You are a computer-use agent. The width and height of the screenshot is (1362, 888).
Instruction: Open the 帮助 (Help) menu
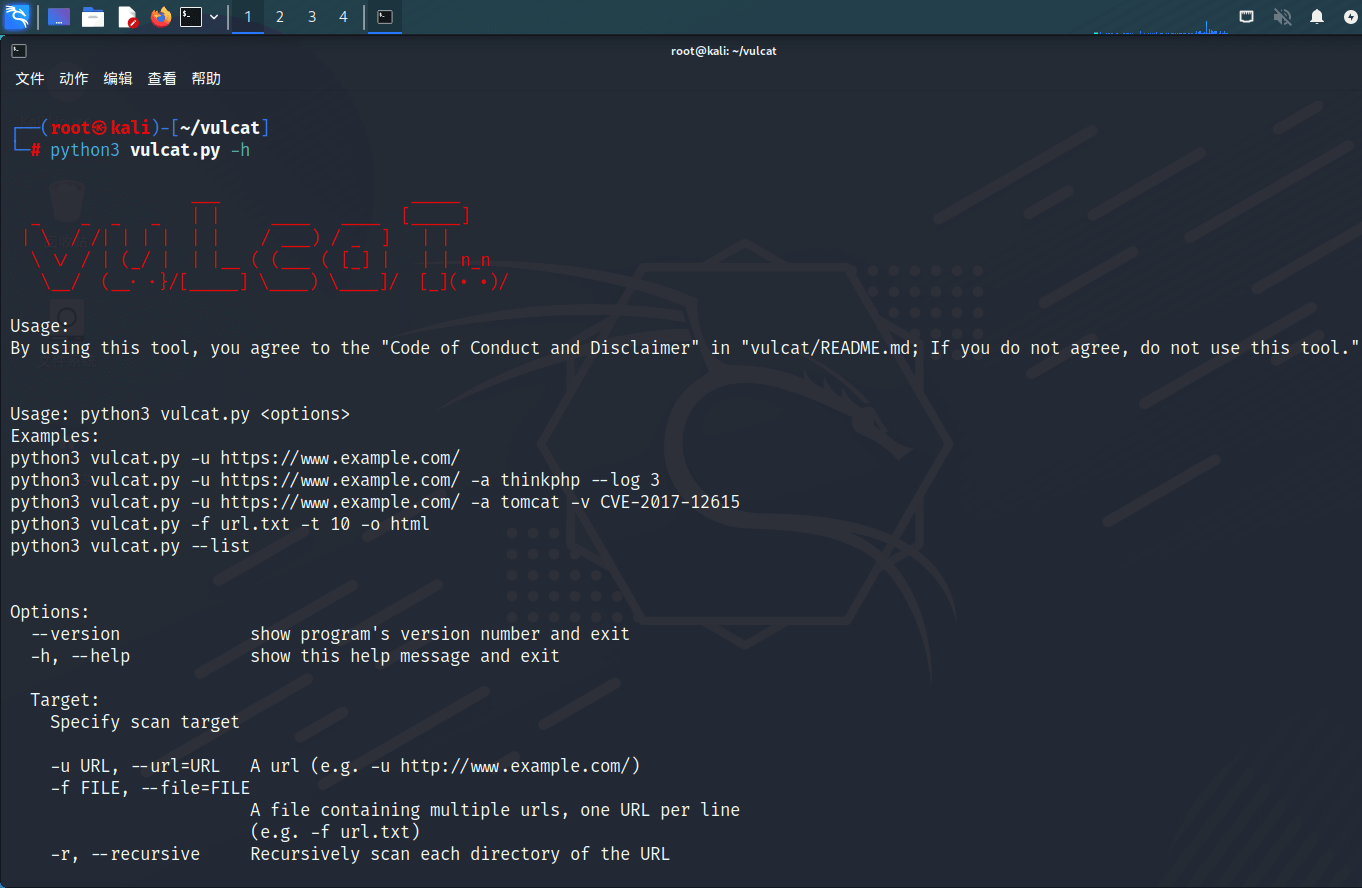coord(206,79)
